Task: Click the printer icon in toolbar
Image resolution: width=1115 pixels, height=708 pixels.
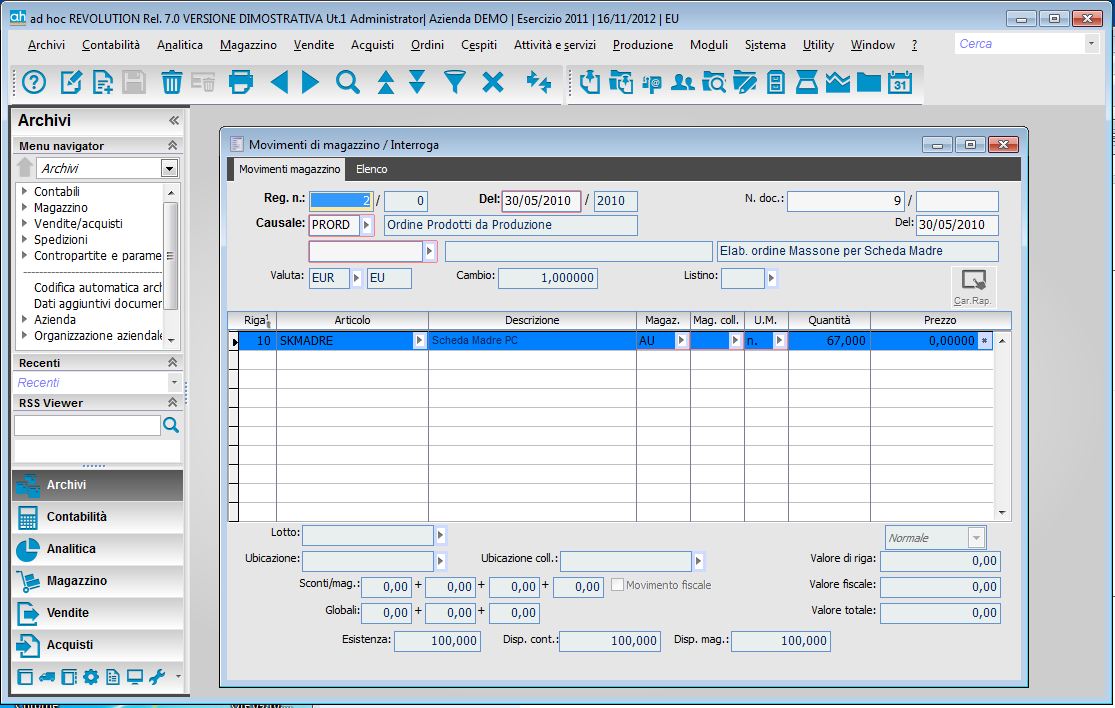Action: [x=241, y=83]
